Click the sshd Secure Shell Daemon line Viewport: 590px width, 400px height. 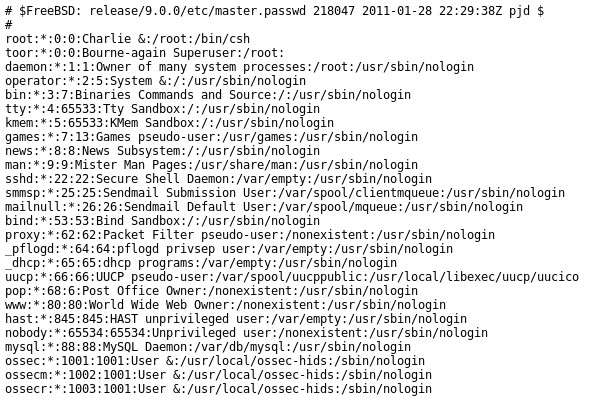coord(218,179)
